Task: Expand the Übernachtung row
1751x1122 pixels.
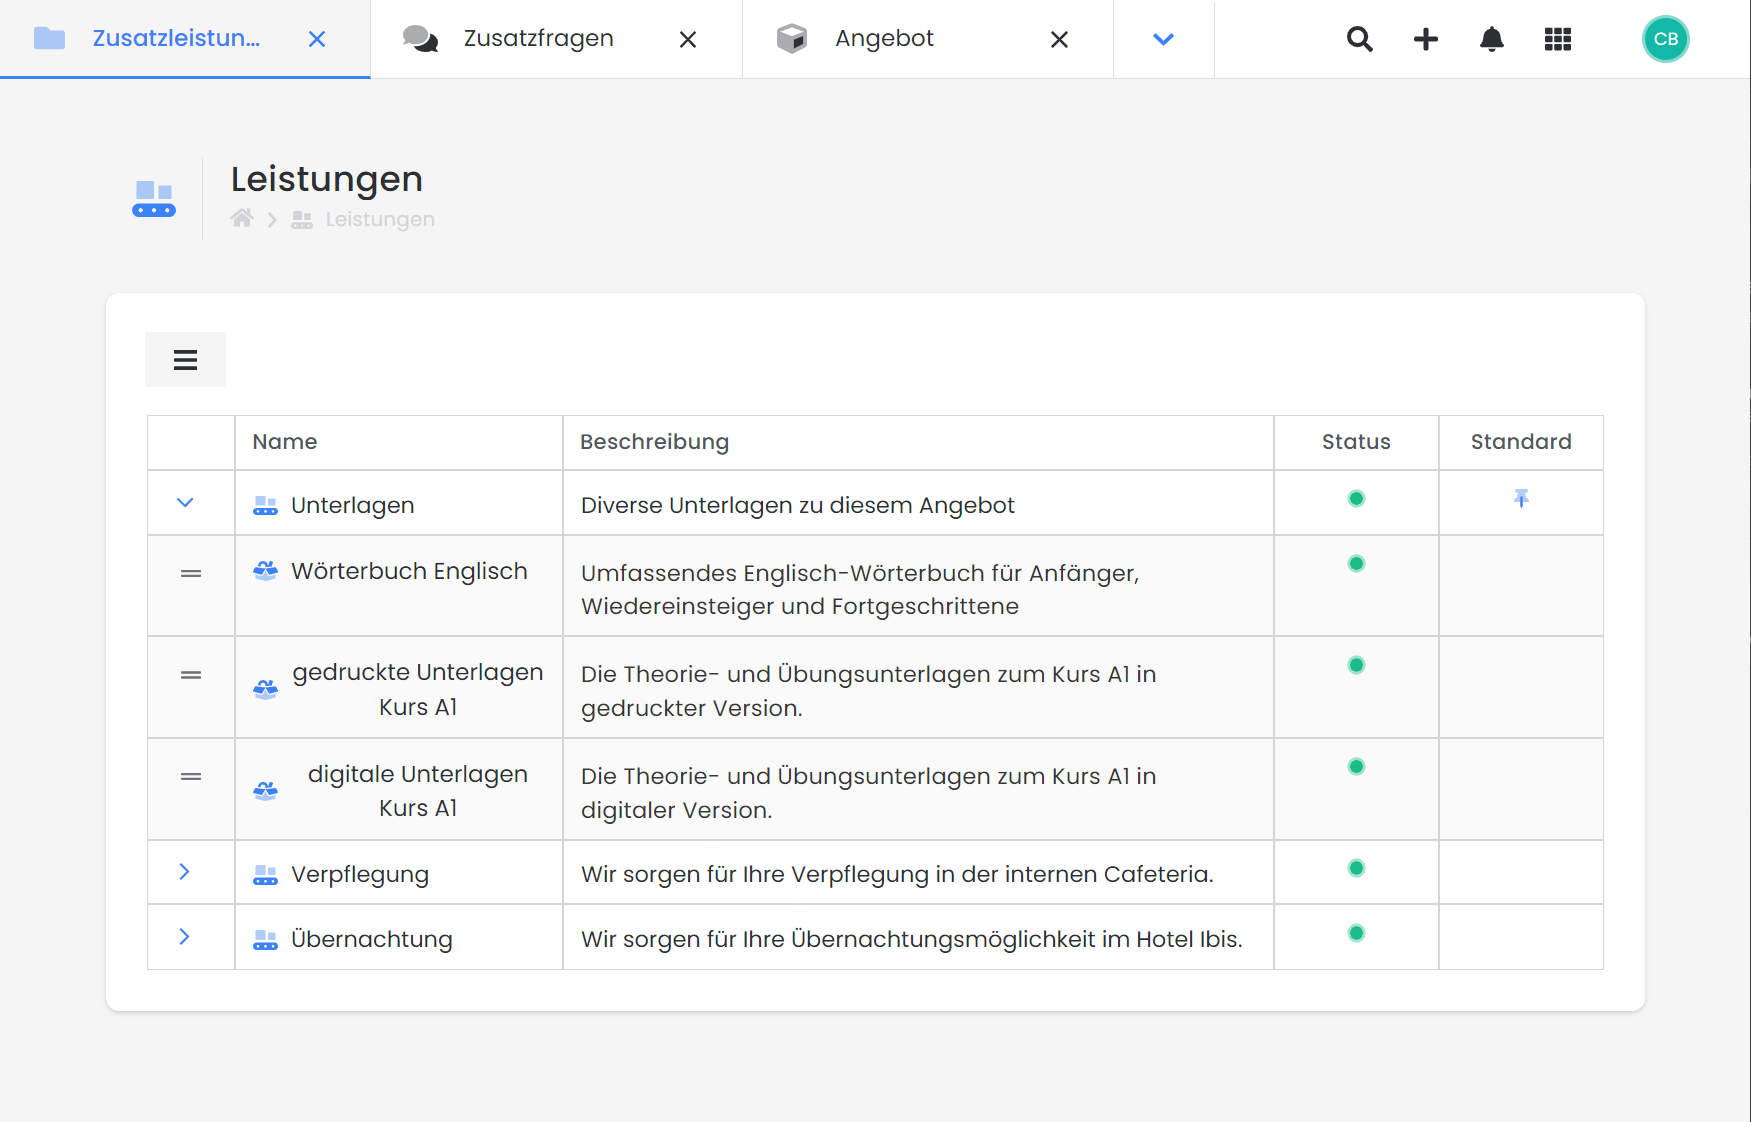Action: (x=184, y=936)
